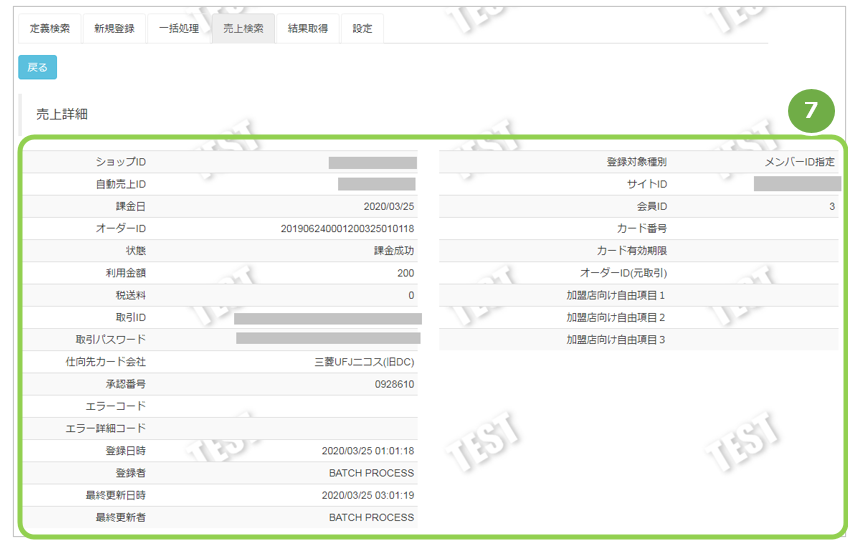
Task: Select the 加盟店向け自由項目 3 label
Action: pyautogui.click(x=616, y=339)
